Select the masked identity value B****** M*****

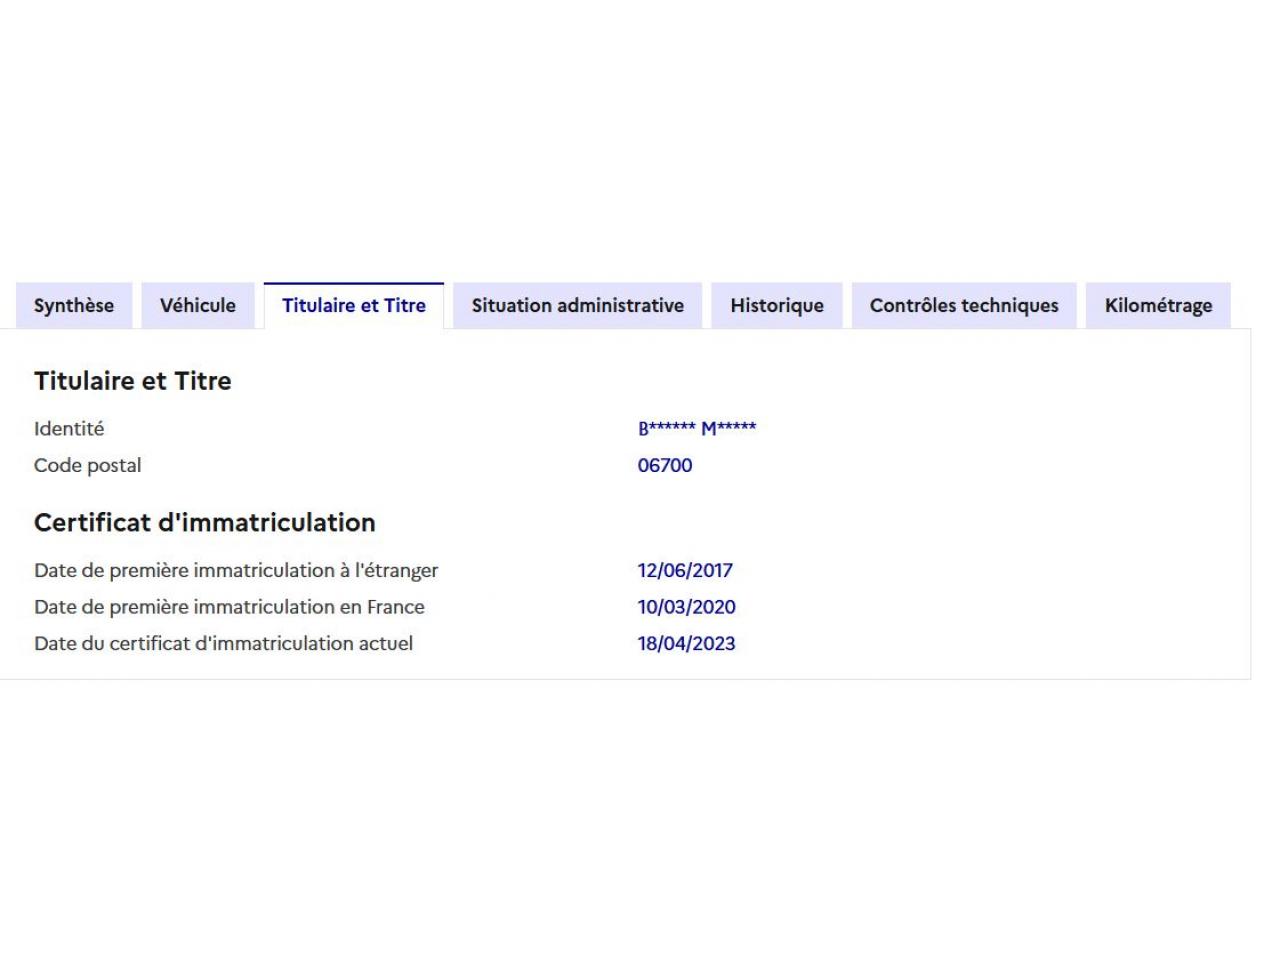coord(697,429)
